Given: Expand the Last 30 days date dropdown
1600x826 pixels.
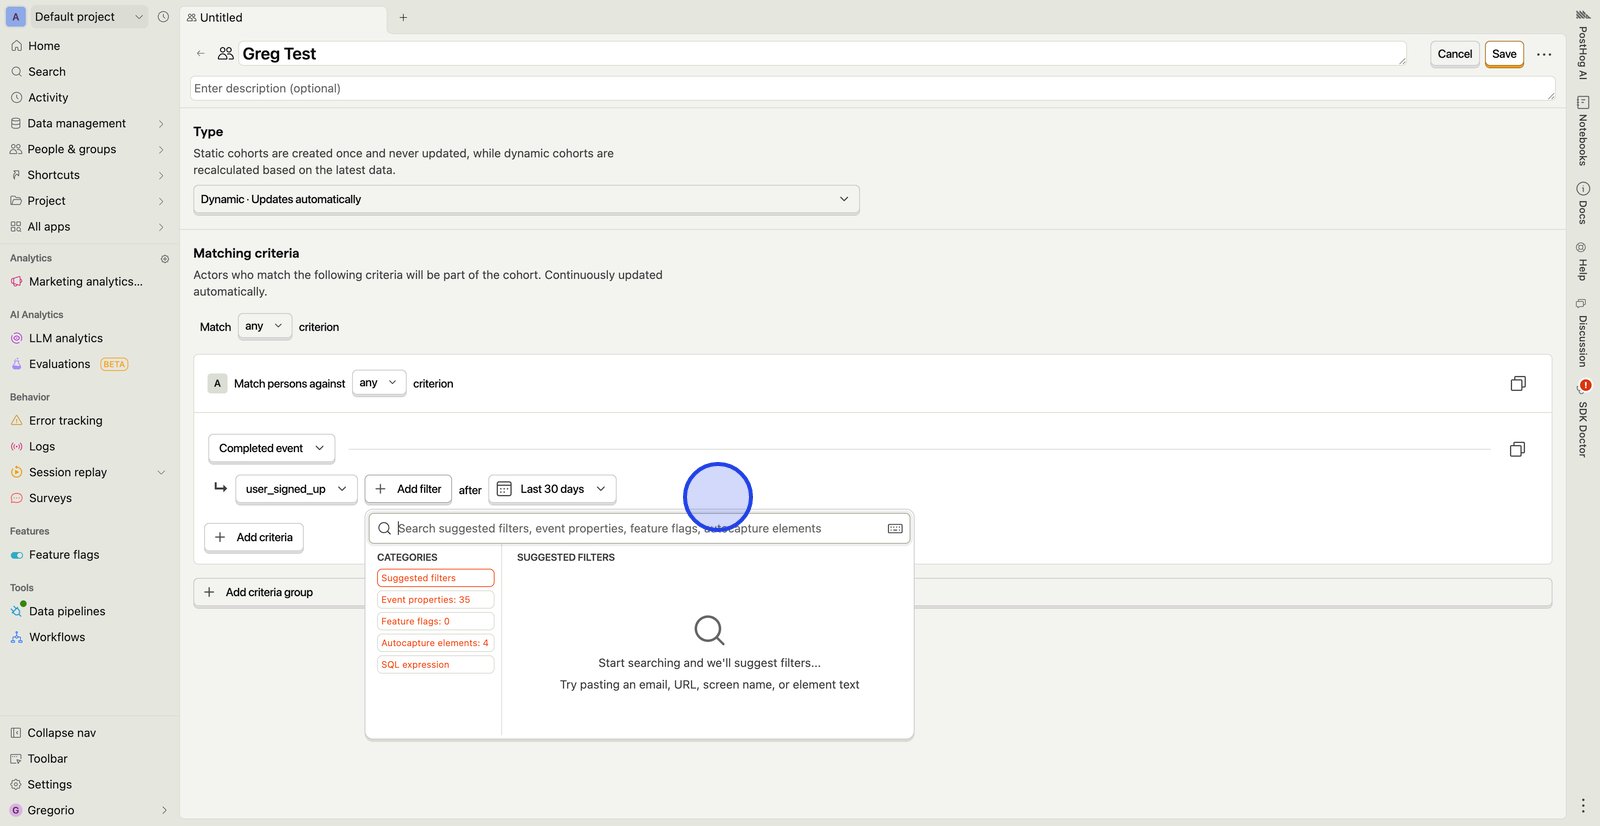Looking at the screenshot, I should [x=552, y=490].
